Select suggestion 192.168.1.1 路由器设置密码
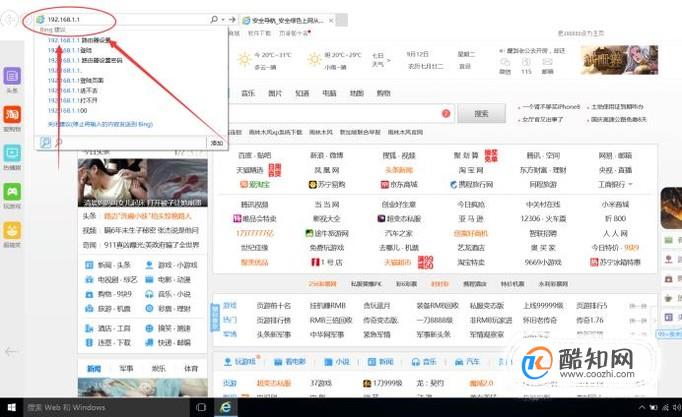This screenshot has width=682, height=417. point(85,60)
